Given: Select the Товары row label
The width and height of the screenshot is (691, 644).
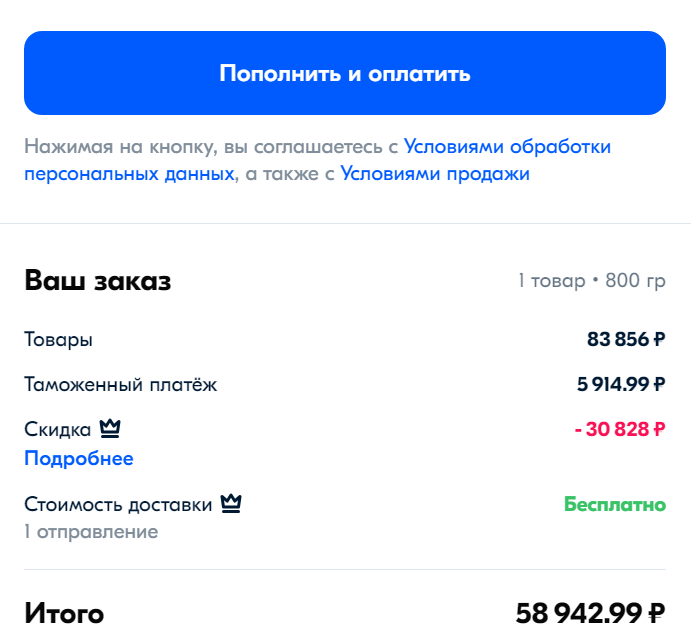Looking at the screenshot, I should pyautogui.click(x=59, y=340).
